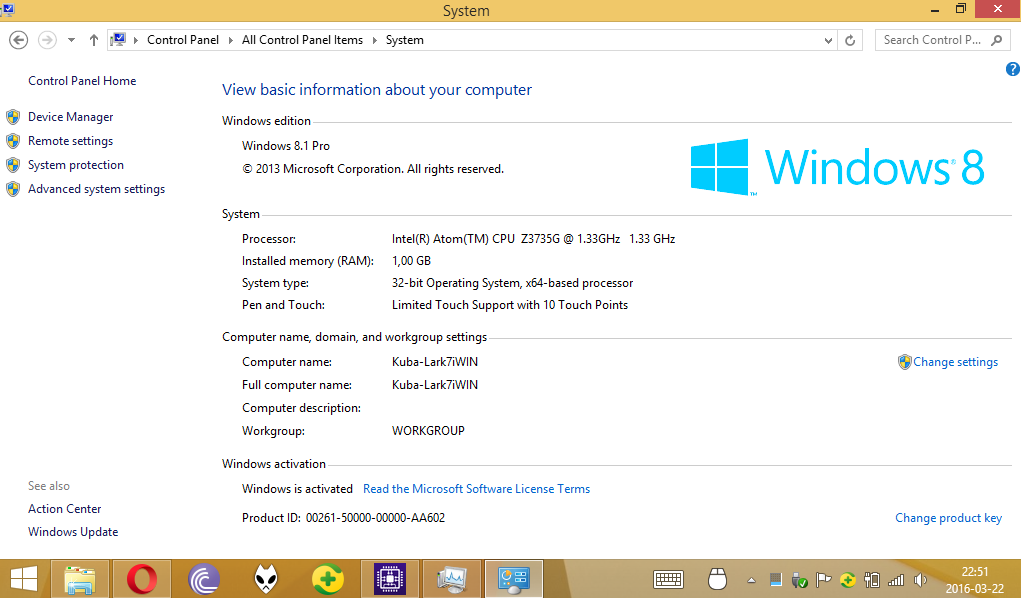Open the green plus taskbar app
The width and height of the screenshot is (1021, 598).
click(328, 579)
